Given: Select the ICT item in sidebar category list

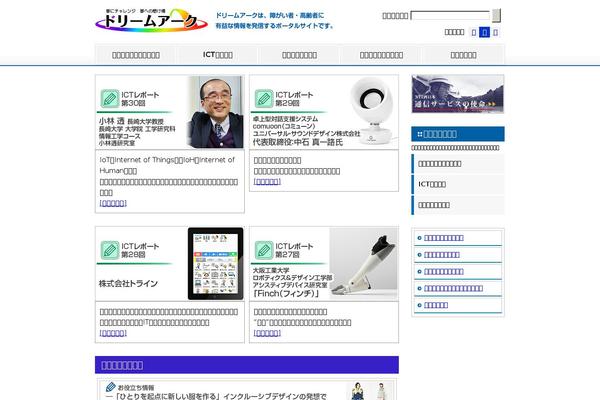Looking at the screenshot, I should coord(458,184).
